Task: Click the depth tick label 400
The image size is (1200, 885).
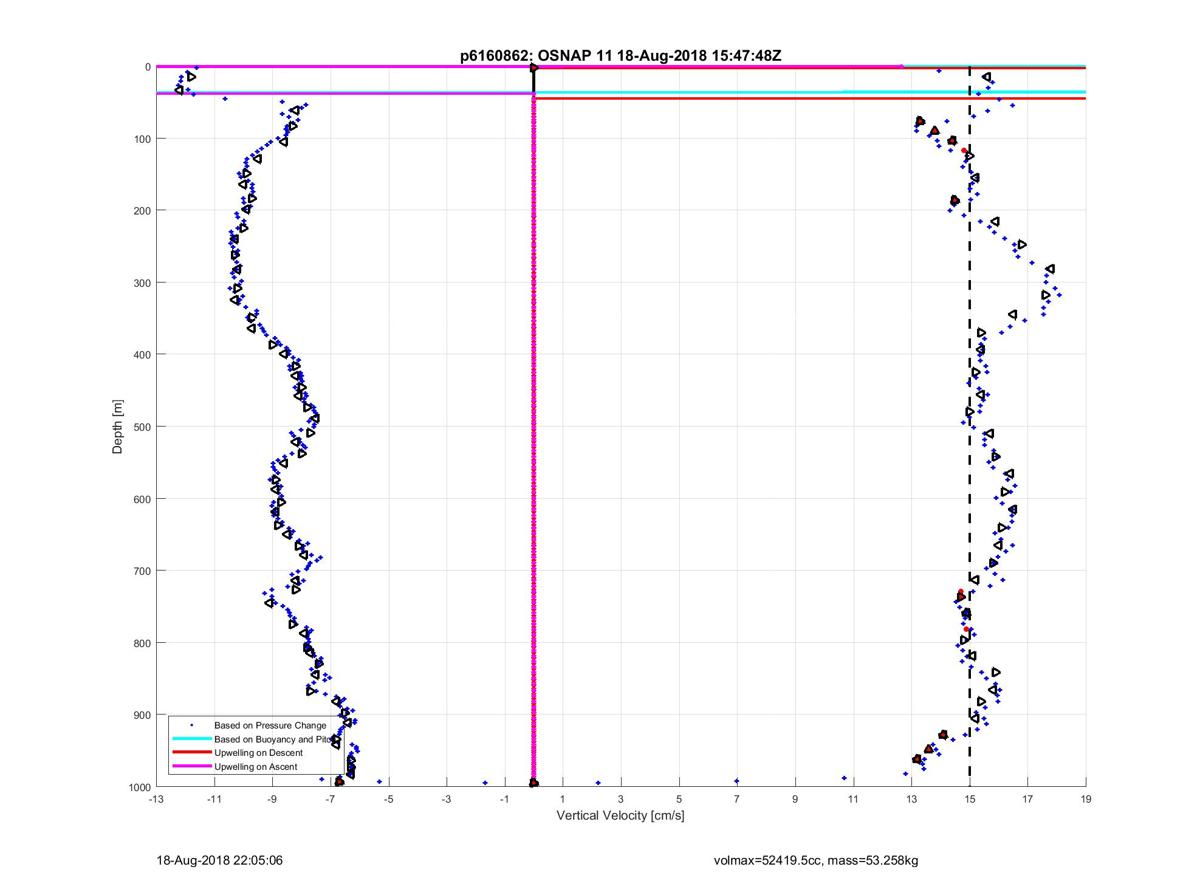Action: (141, 355)
